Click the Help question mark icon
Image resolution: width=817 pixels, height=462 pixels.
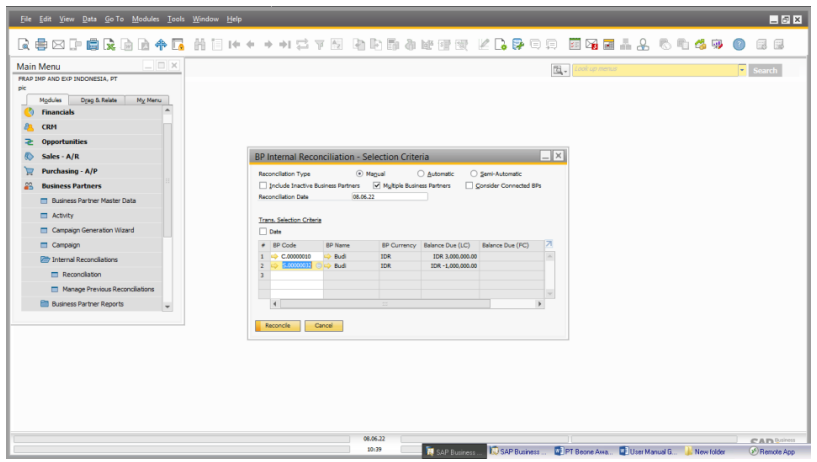[739, 44]
